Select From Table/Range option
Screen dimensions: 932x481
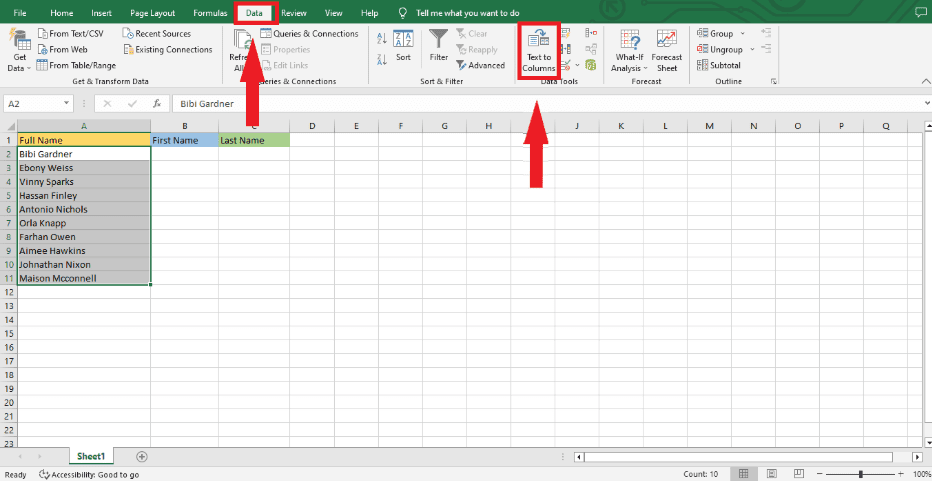[x=76, y=65]
